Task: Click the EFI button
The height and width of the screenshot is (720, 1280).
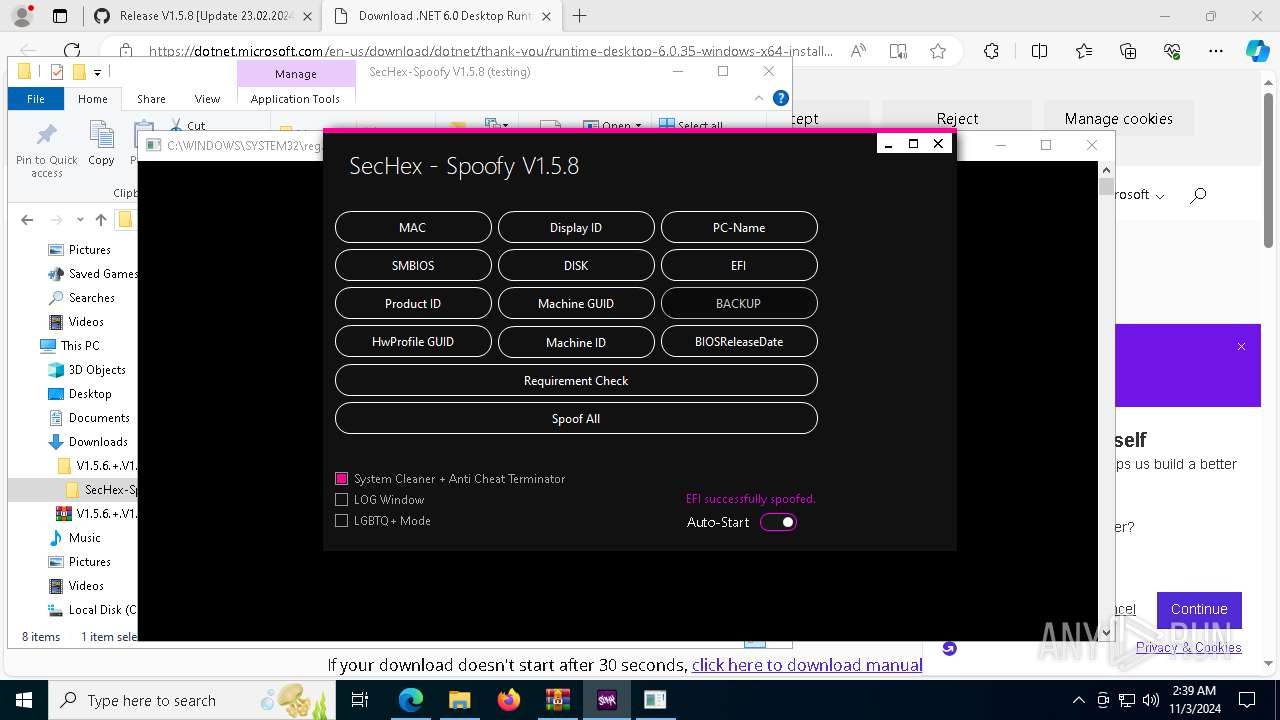Action: click(739, 265)
